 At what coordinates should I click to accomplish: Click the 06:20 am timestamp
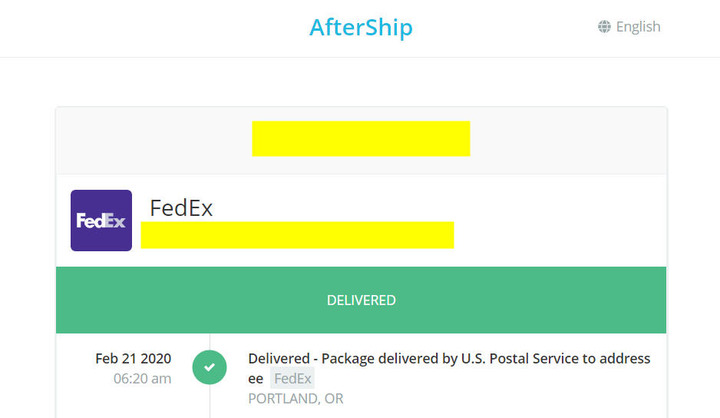click(x=142, y=378)
